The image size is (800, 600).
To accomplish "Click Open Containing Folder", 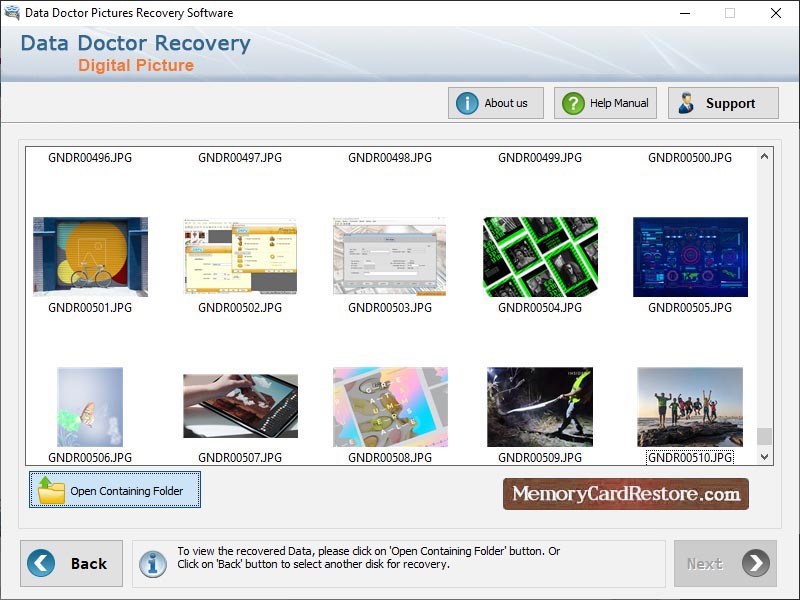I will [x=114, y=491].
